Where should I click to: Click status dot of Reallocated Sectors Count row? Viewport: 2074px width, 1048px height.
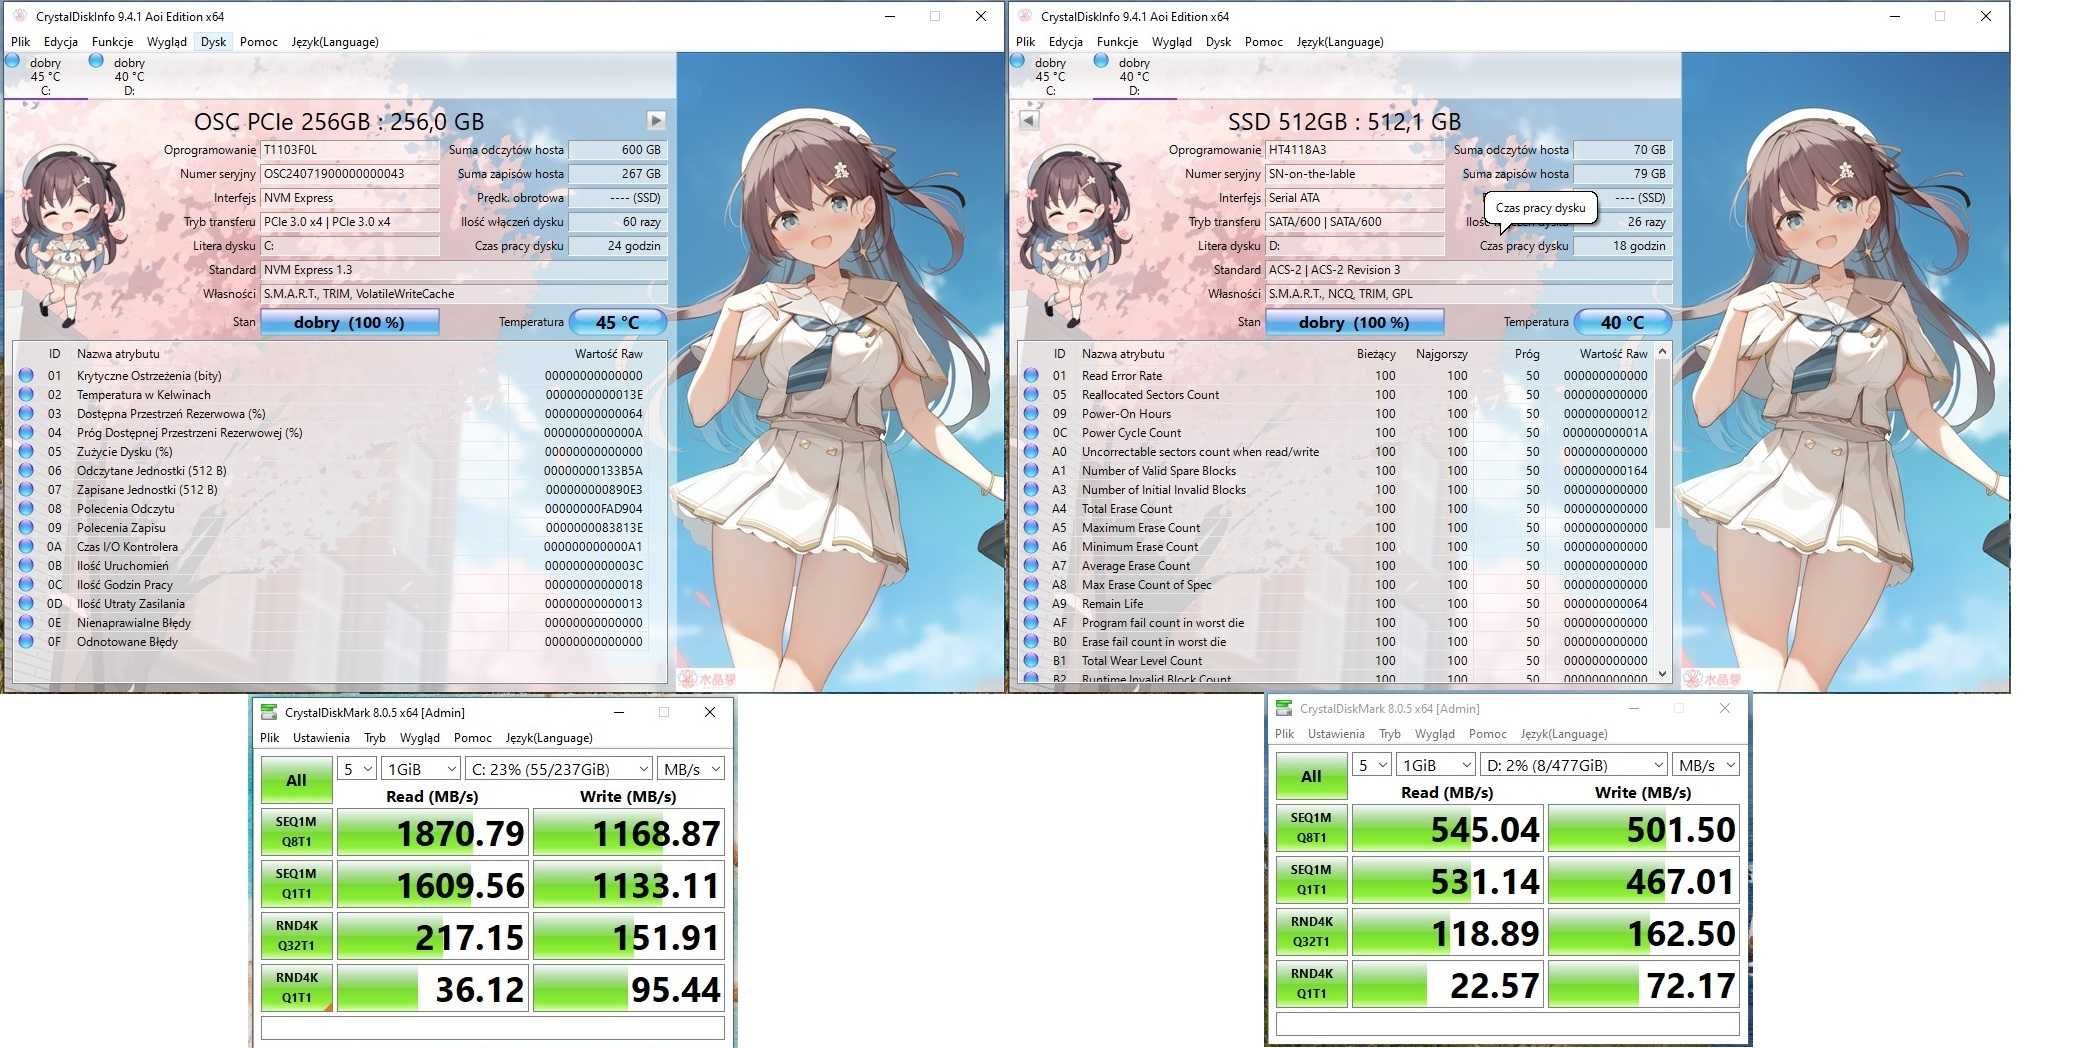coord(1031,395)
